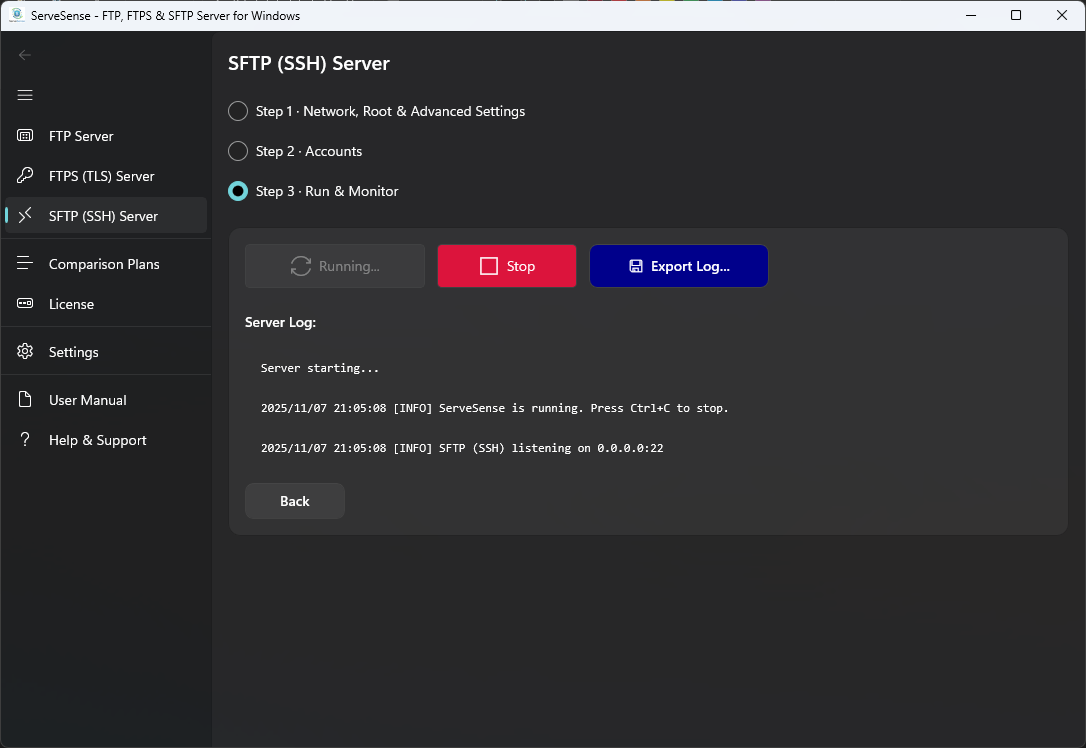This screenshot has width=1086, height=748.
Task: Click the save icon on Export Log button
Action: [636, 266]
